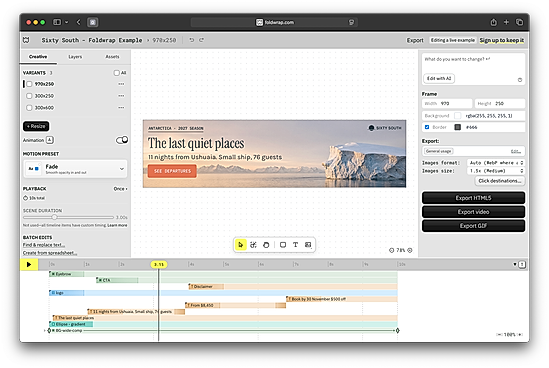This screenshot has width=549, height=368.
Task: Play the timeline animation
Action: [x=29, y=264]
